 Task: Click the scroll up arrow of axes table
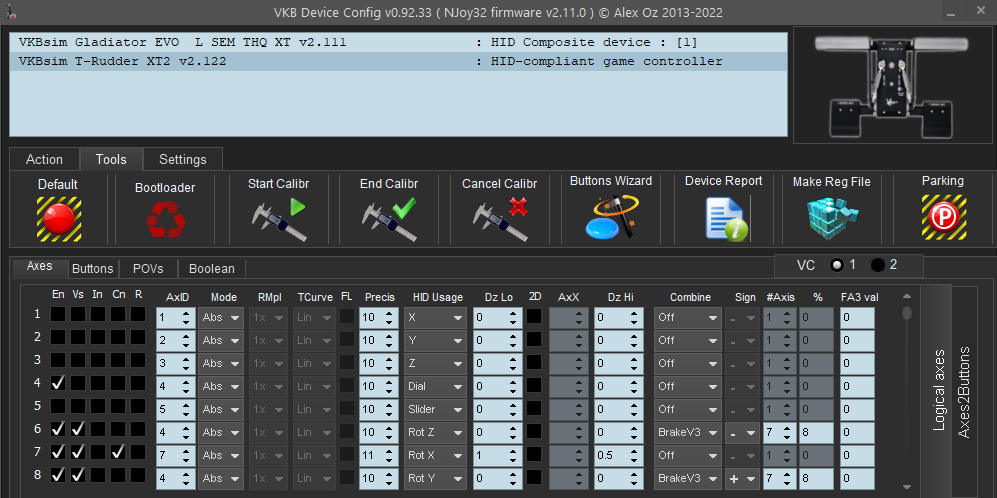click(907, 296)
